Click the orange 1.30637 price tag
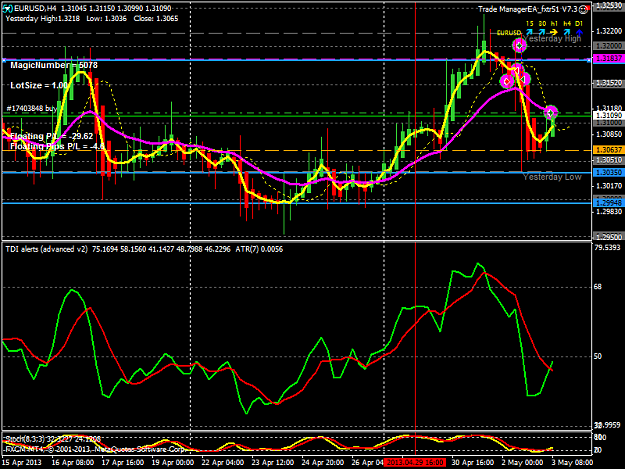Viewport: 625px width, 469px height. coord(609,150)
